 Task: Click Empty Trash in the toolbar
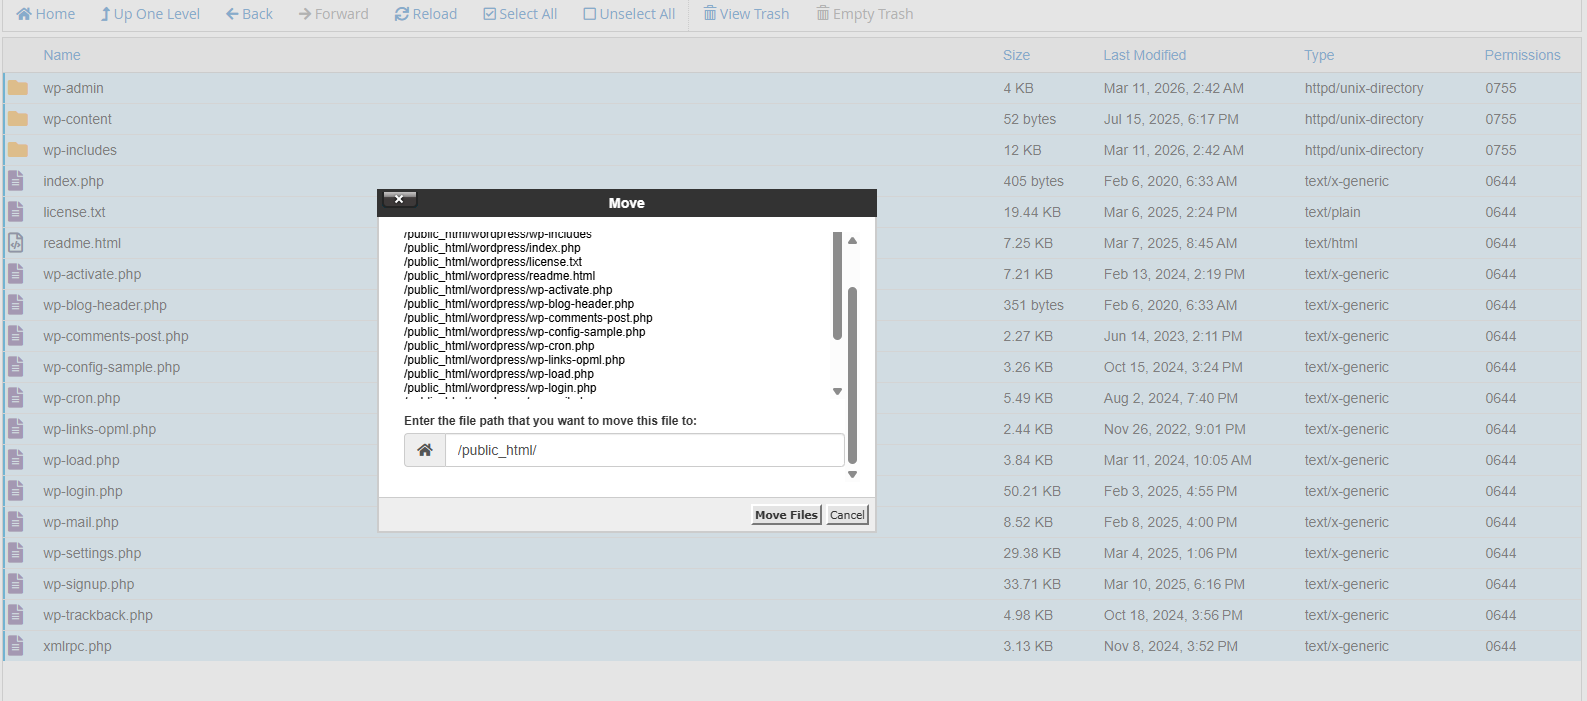(x=865, y=14)
